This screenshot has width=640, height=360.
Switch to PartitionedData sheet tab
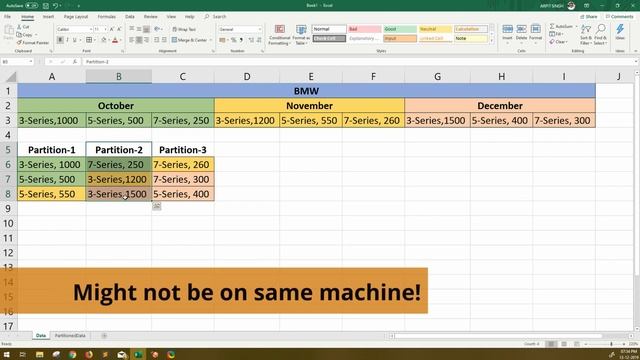pyautogui.click(x=70, y=336)
